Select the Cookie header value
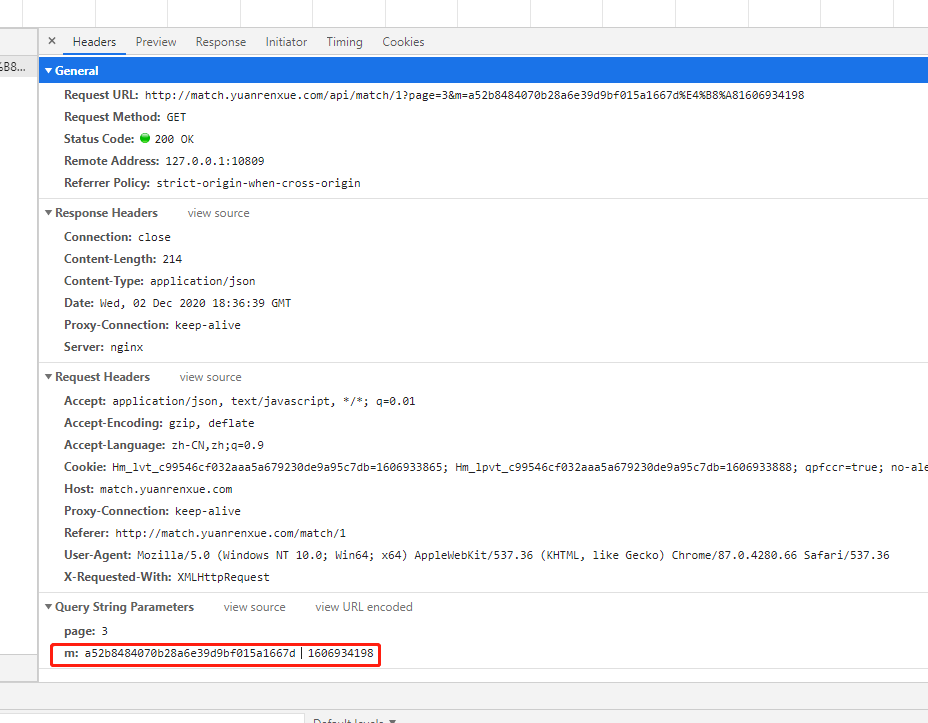The width and height of the screenshot is (928, 723). [520, 467]
